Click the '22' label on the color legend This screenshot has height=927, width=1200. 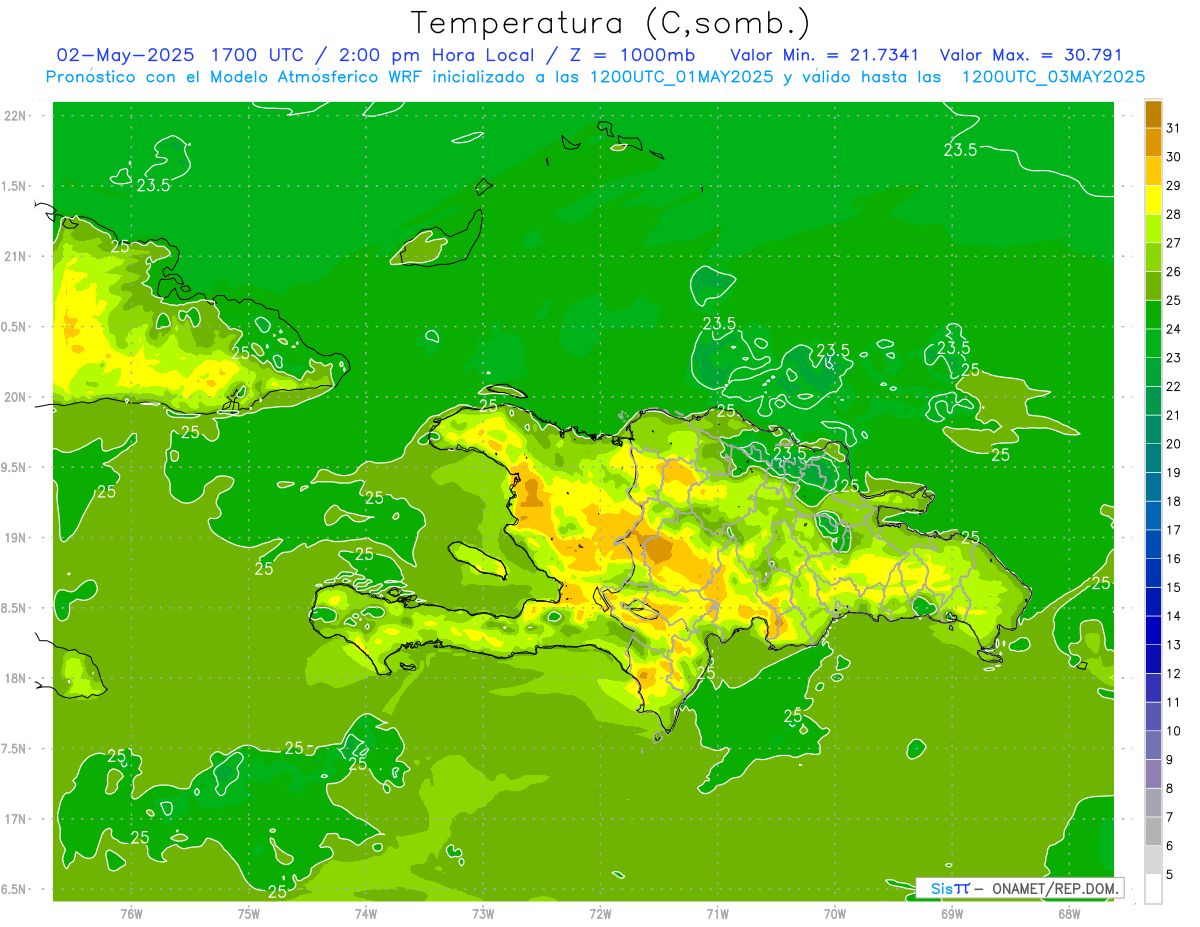(x=1173, y=386)
